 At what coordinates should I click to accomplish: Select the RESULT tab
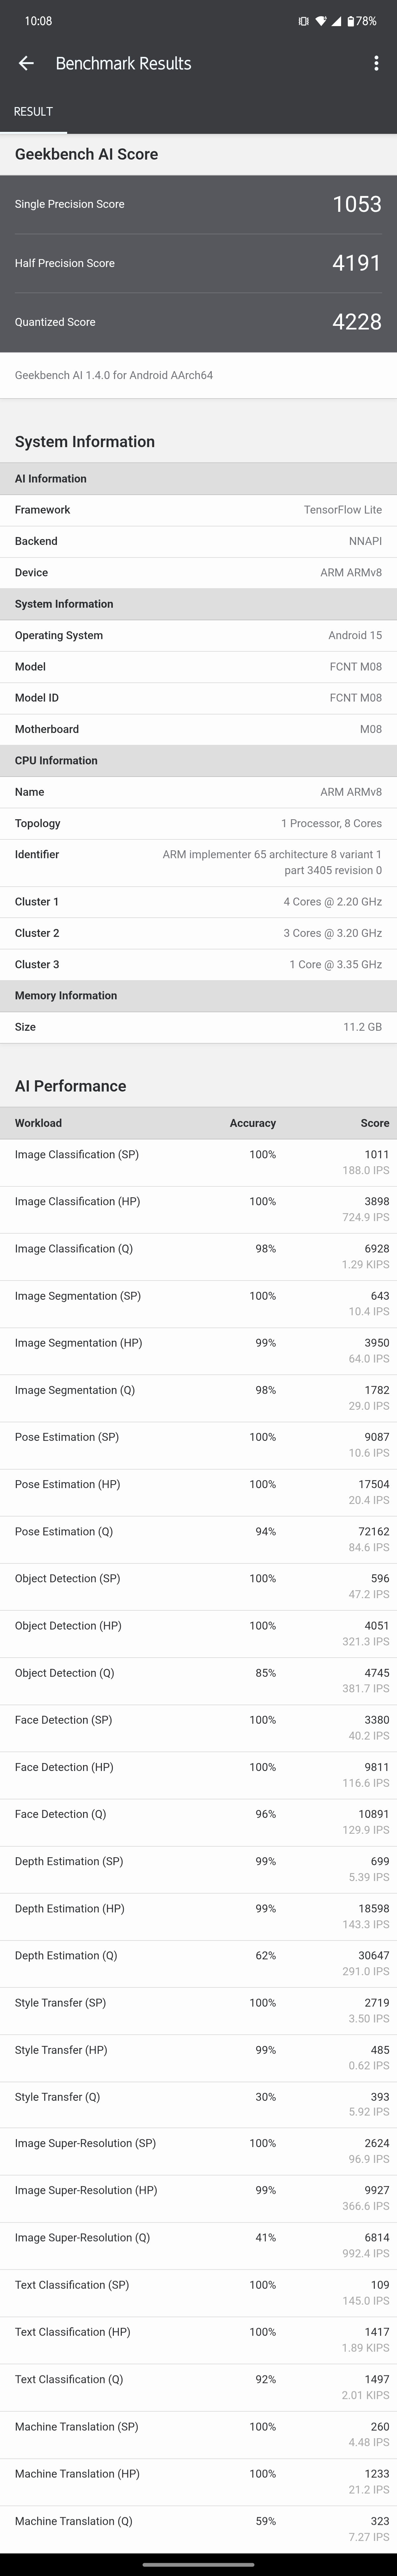(33, 111)
